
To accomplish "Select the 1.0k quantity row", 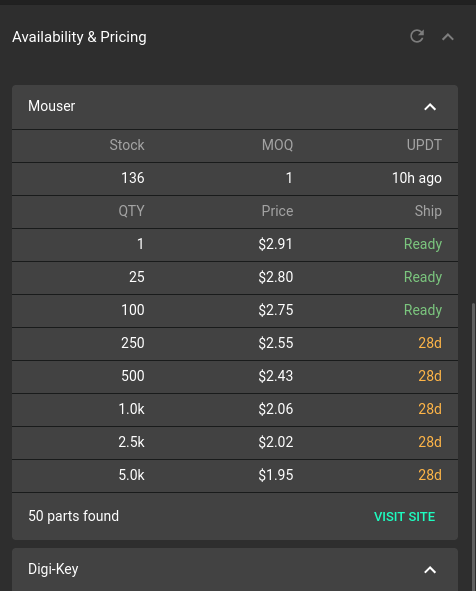I will click(x=235, y=410).
